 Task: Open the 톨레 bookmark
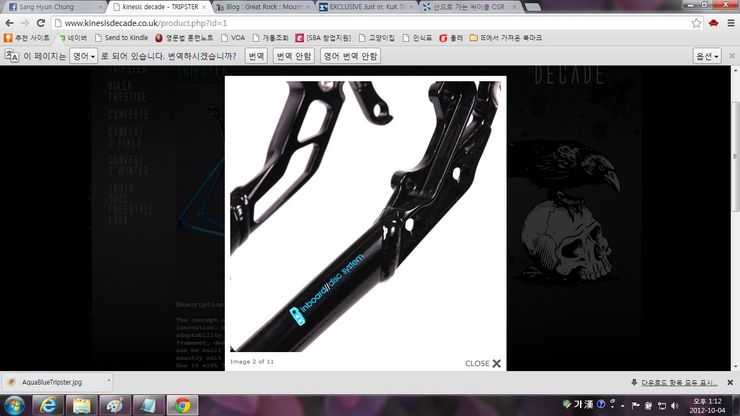click(451, 38)
